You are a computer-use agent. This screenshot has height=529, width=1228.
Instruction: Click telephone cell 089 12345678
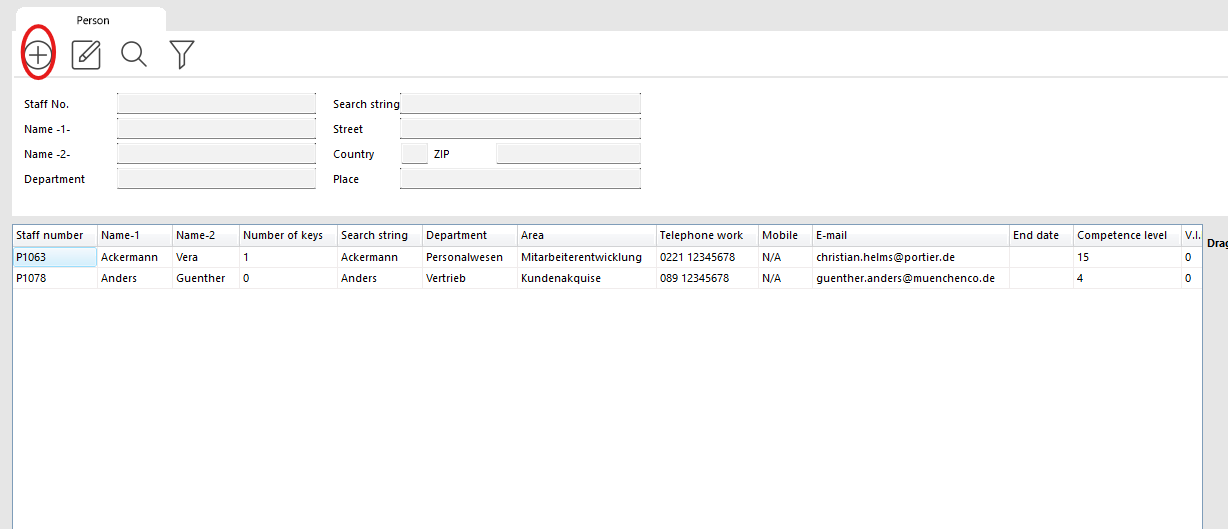tap(707, 278)
